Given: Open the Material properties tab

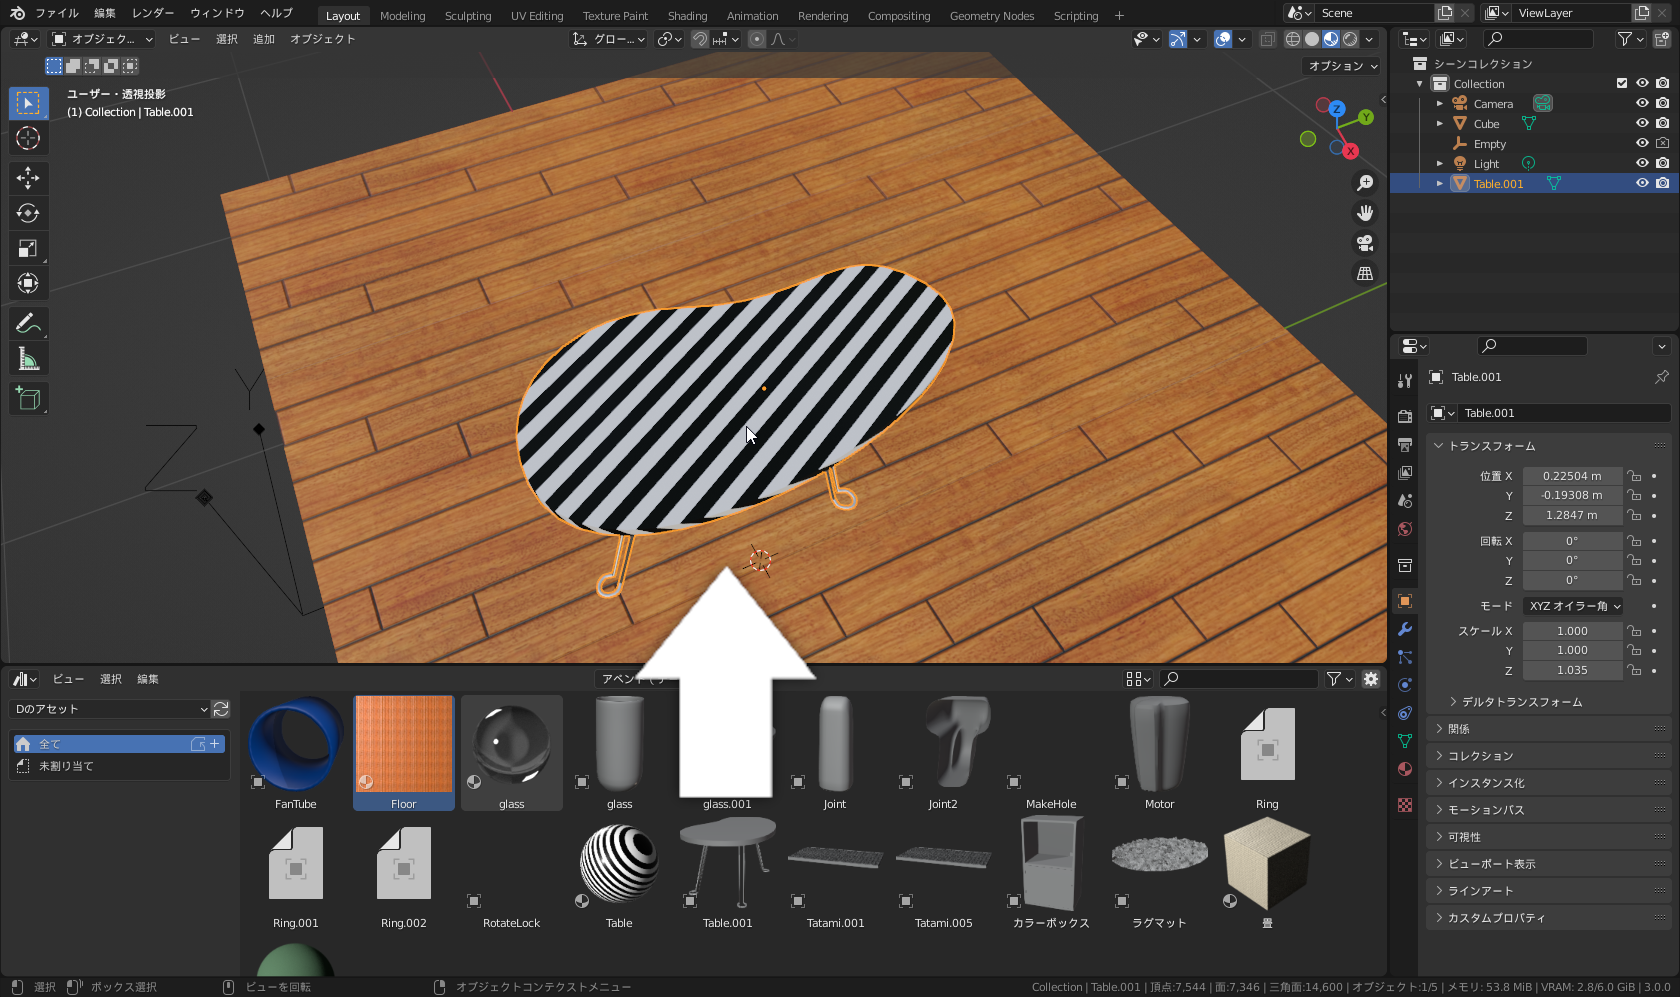Looking at the screenshot, I should pos(1405,769).
